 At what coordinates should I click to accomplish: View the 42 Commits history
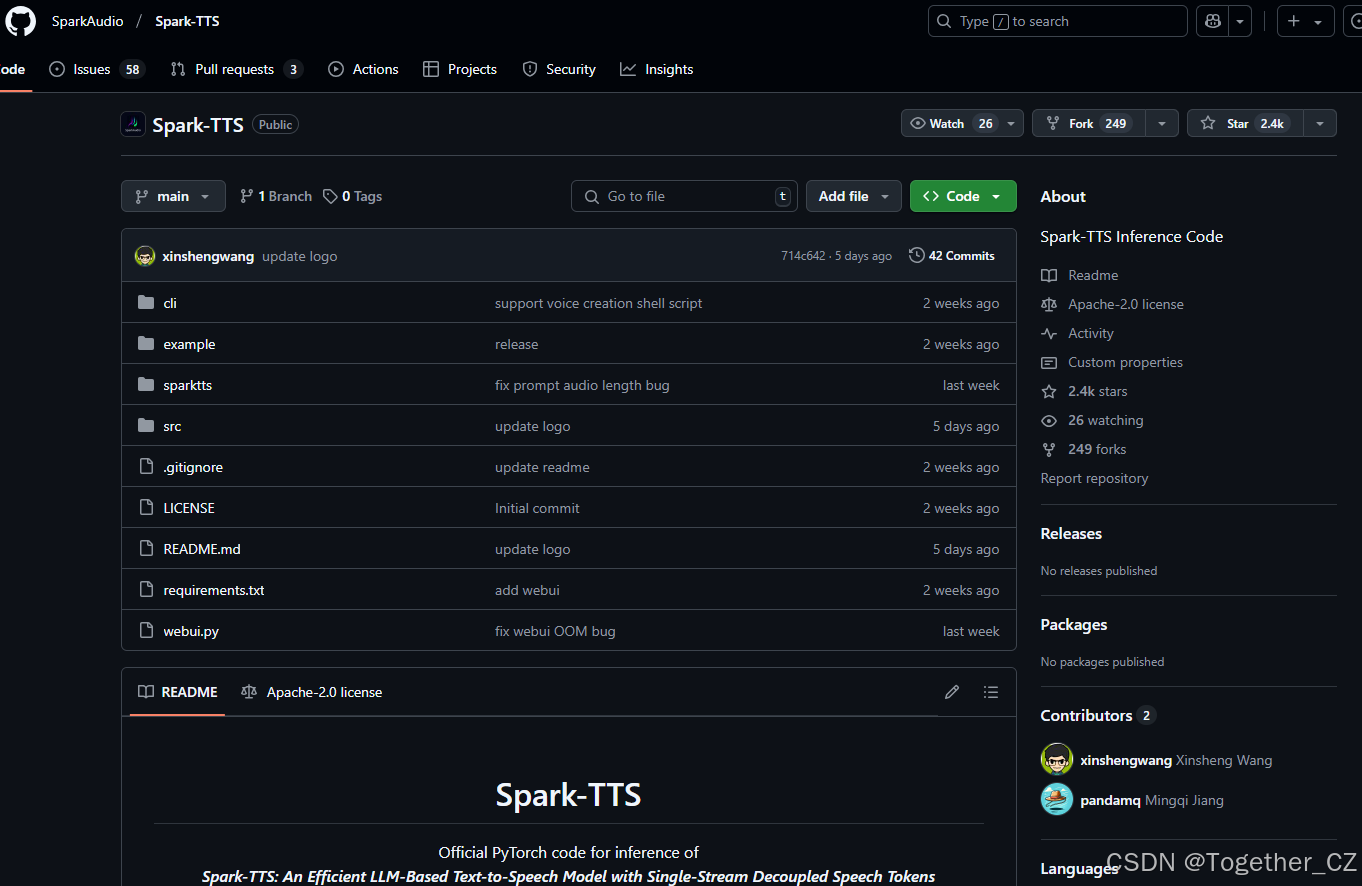952,256
